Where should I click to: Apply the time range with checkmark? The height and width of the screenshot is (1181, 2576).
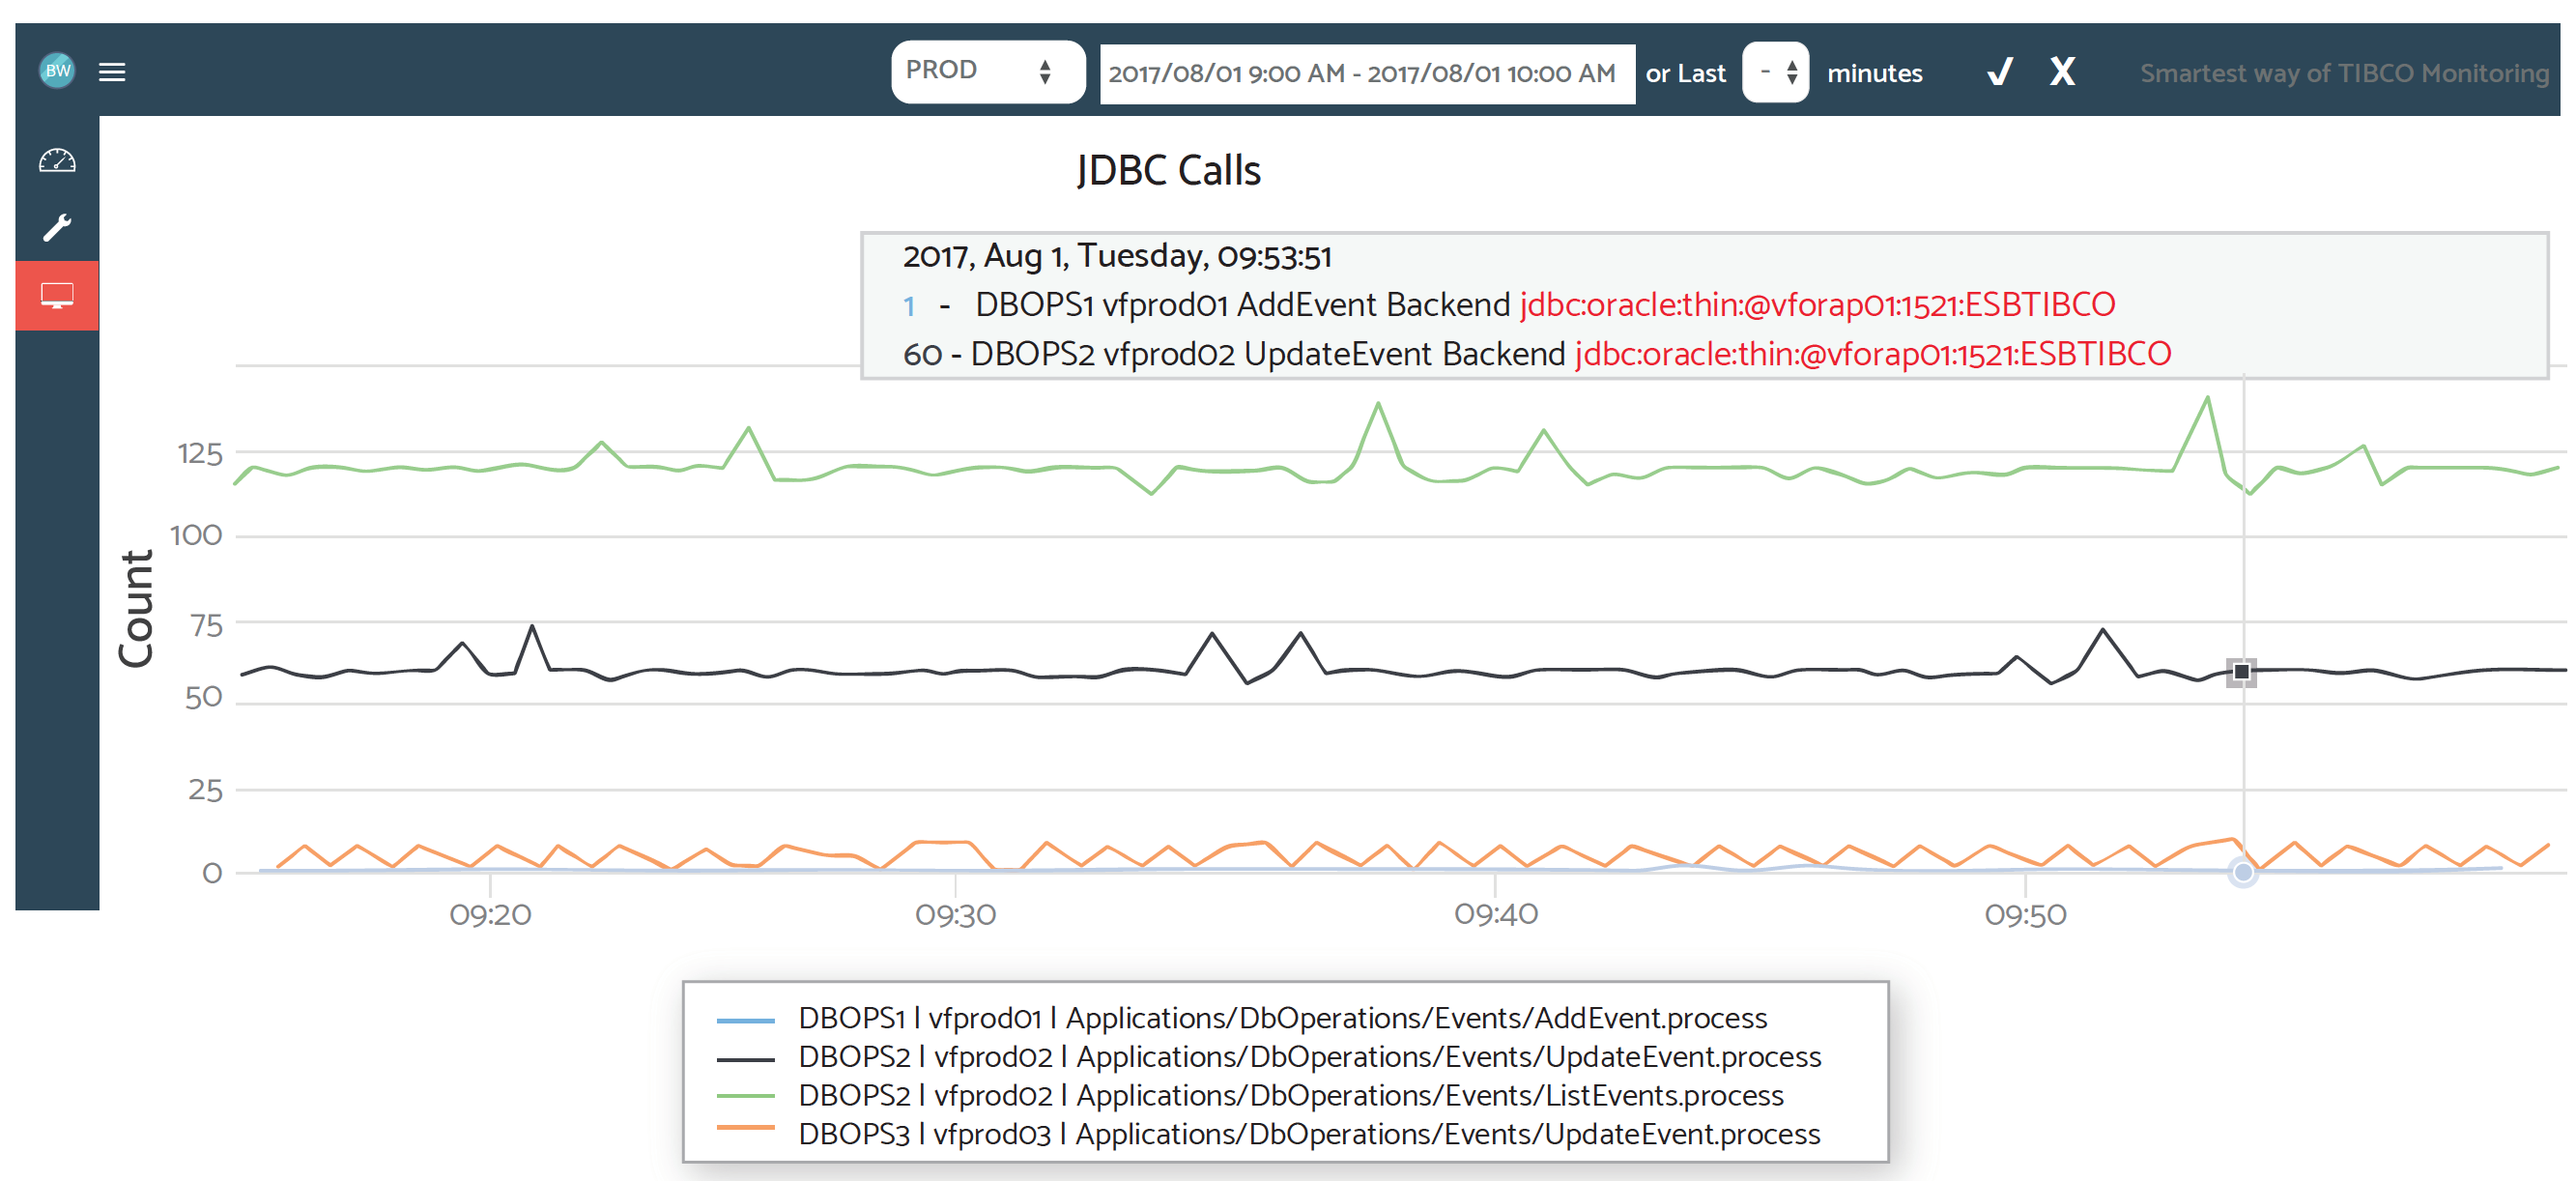tap(1999, 72)
